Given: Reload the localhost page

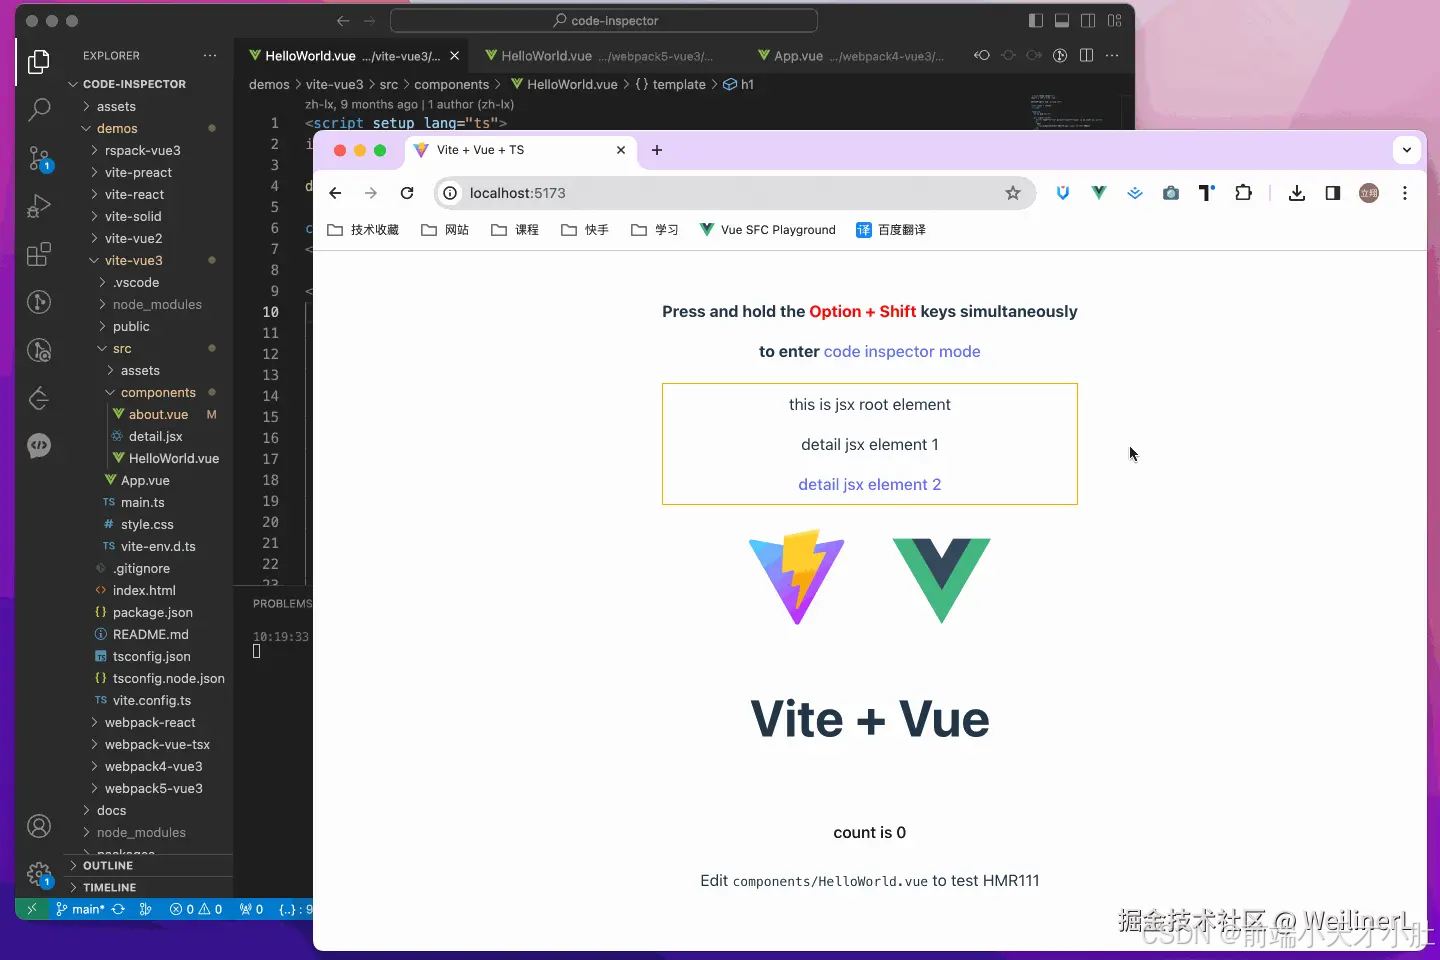Looking at the screenshot, I should click(x=407, y=193).
